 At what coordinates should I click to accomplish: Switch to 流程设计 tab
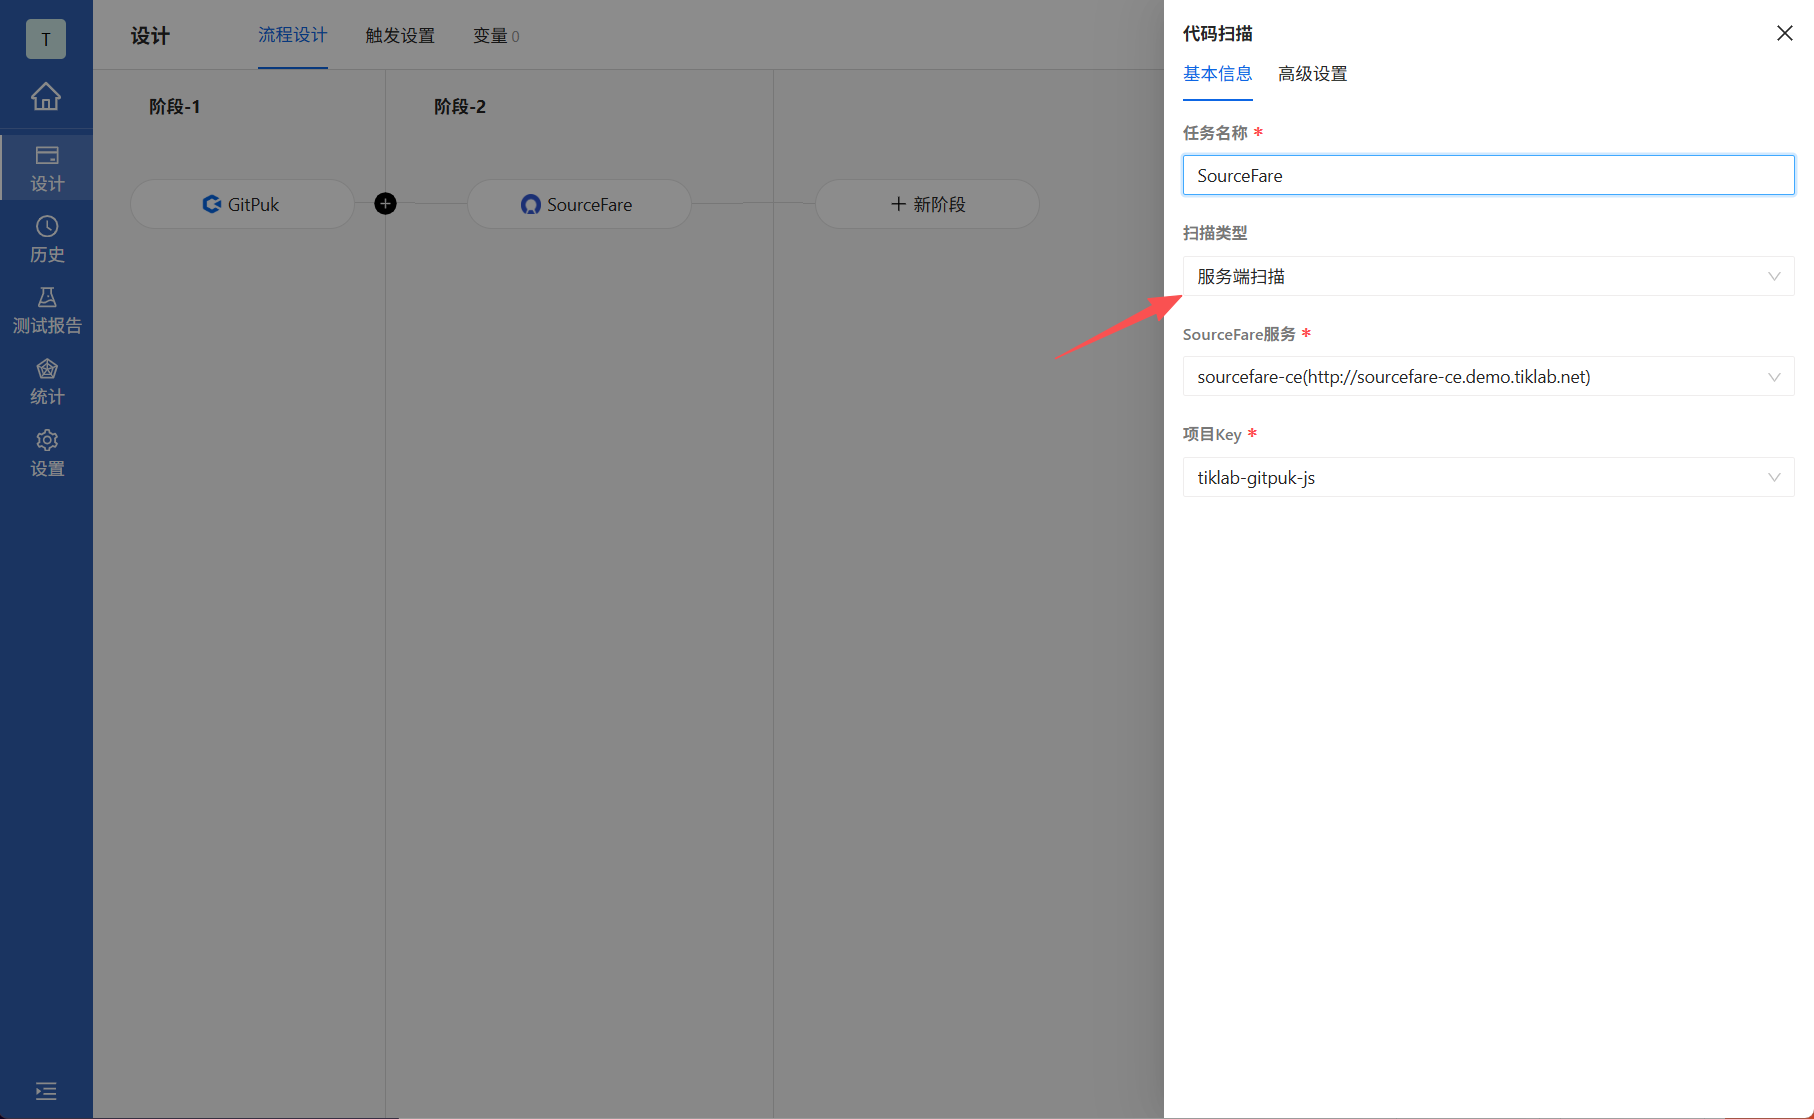[292, 35]
